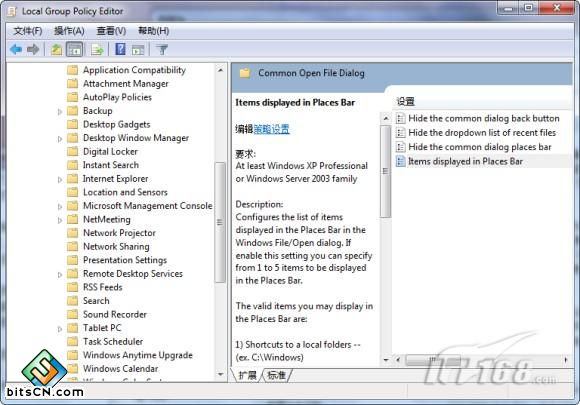Click the RSS Feeds folder icon
This screenshot has height=405, width=580.
[72, 287]
